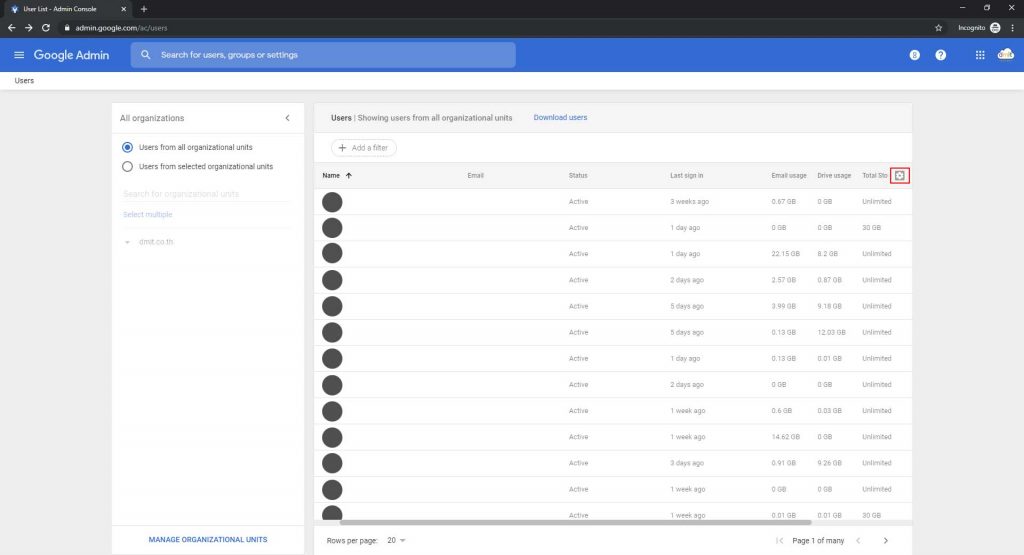Open the main menu hamburger icon
This screenshot has width=1024, height=555.
coord(19,55)
